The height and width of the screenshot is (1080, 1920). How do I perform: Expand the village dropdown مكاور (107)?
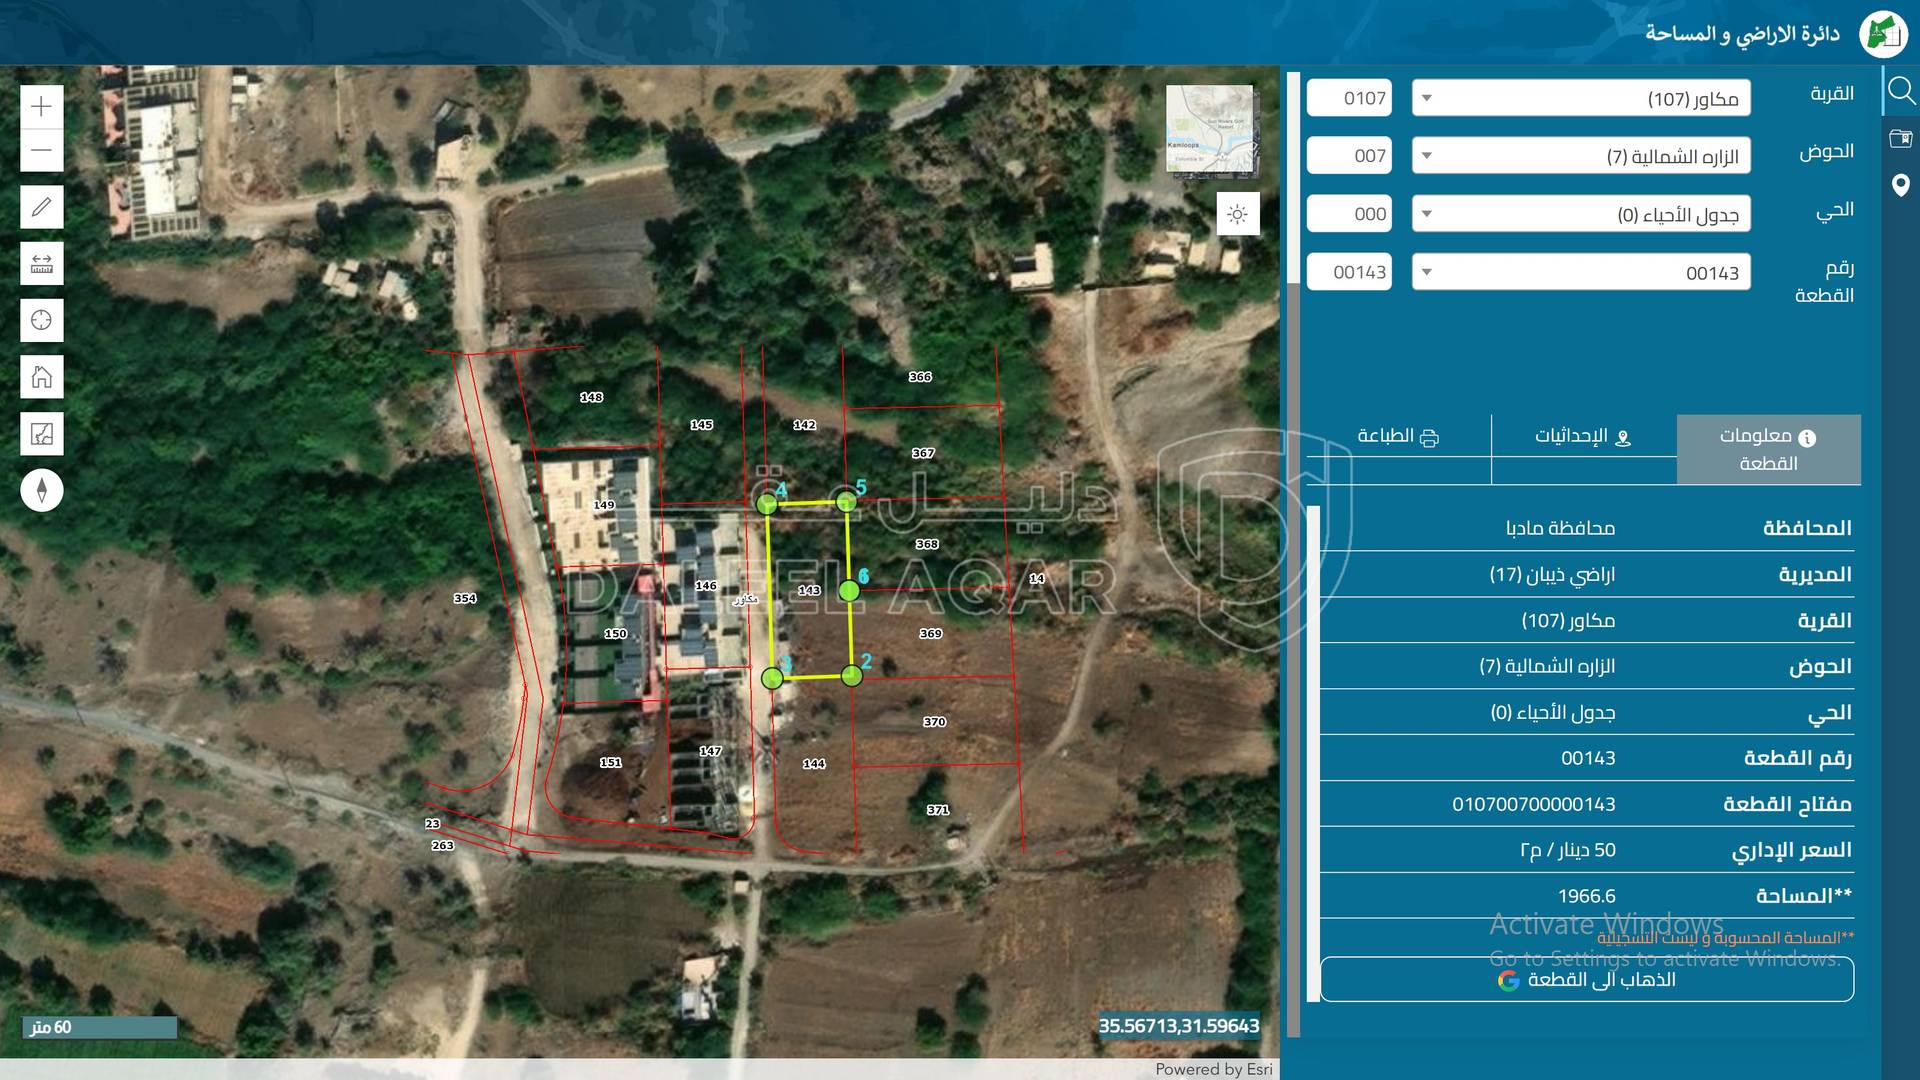tap(1580, 98)
